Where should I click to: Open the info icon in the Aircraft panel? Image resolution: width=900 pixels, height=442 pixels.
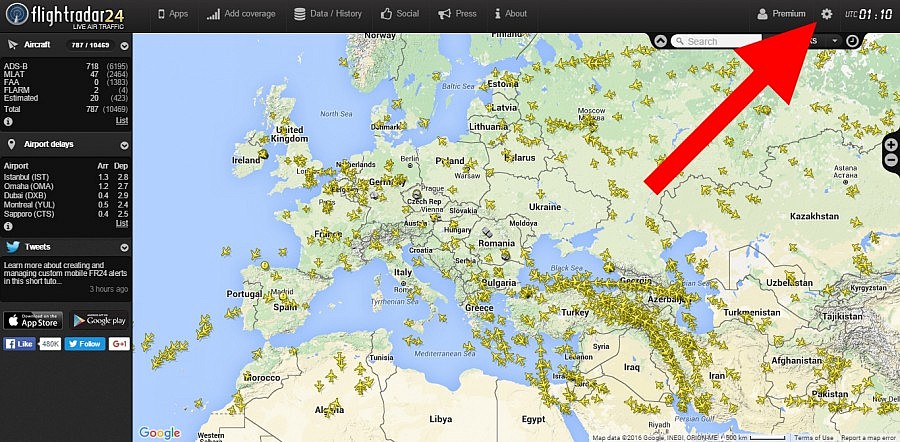[x=8, y=121]
